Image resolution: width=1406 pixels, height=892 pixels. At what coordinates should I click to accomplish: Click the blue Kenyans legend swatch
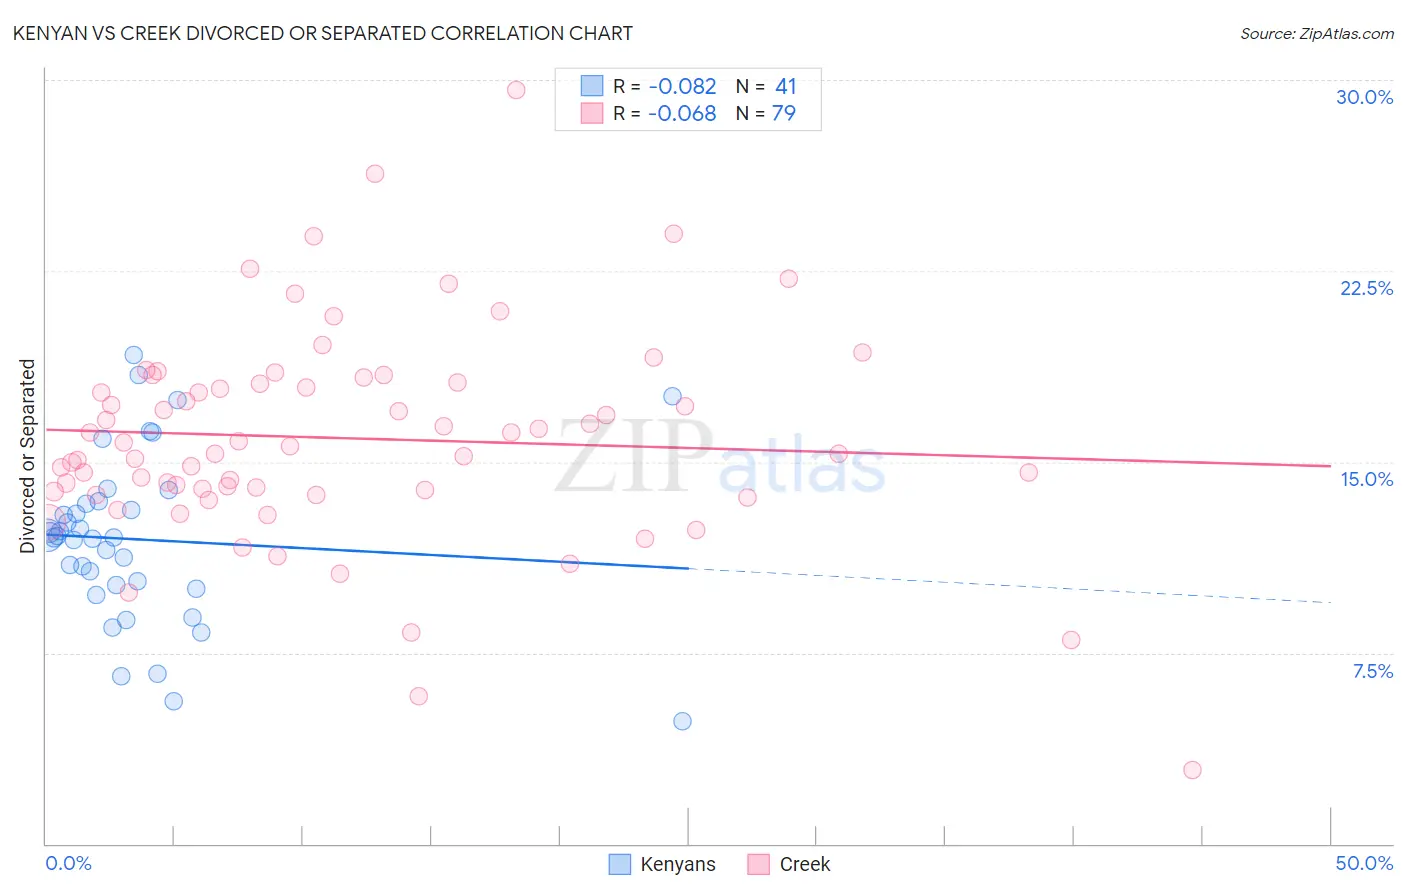point(620,864)
